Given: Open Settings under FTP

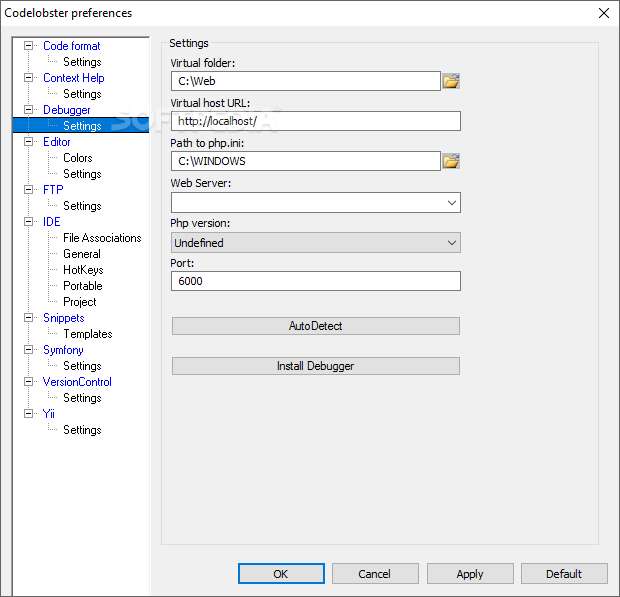Looking at the screenshot, I should (82, 206).
